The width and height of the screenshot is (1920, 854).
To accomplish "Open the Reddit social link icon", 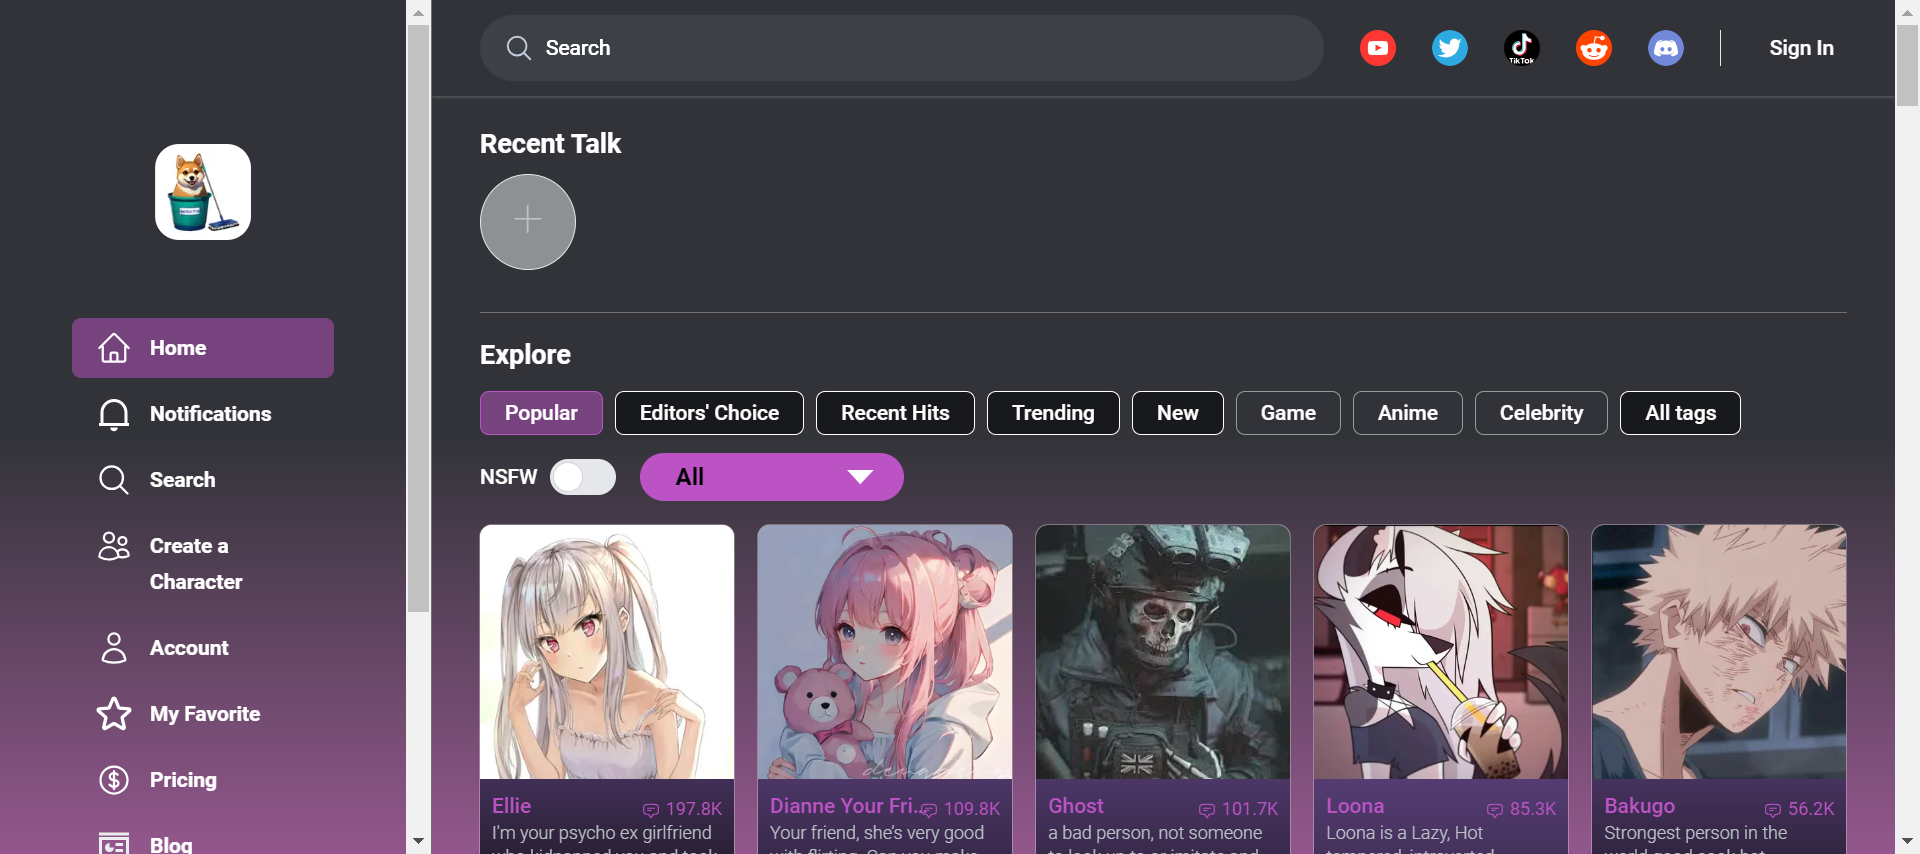I will pyautogui.click(x=1594, y=48).
